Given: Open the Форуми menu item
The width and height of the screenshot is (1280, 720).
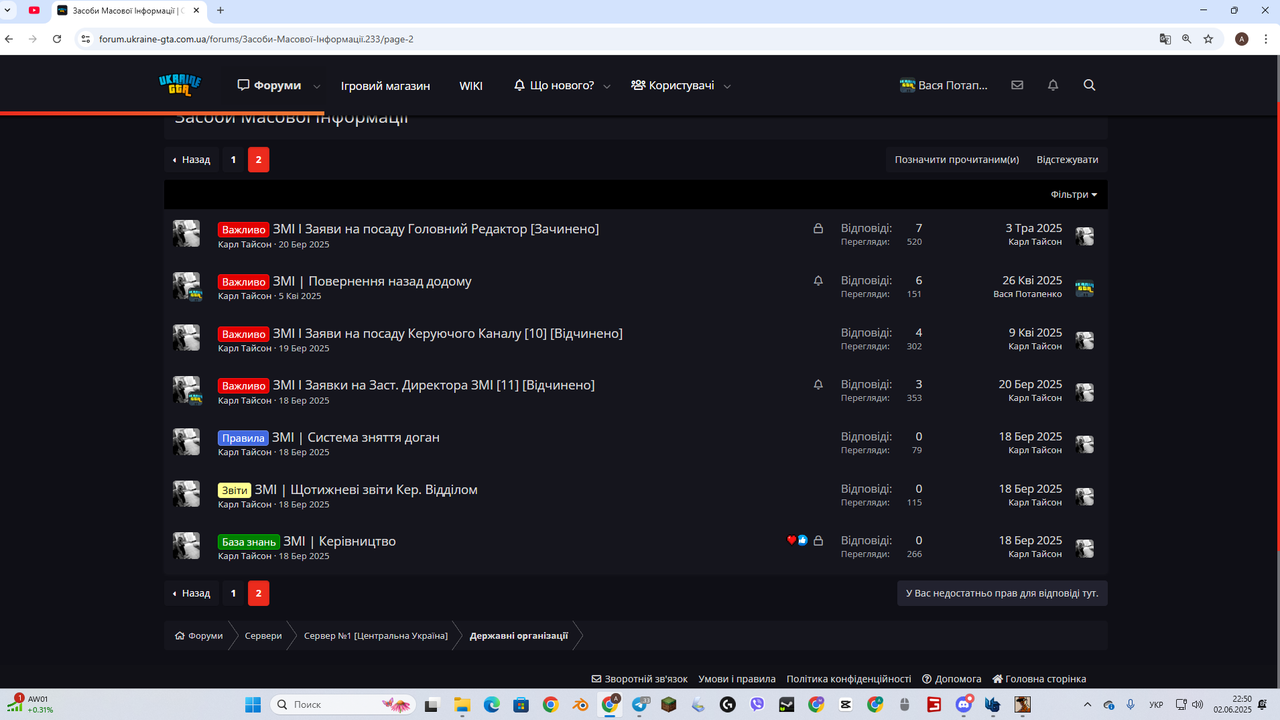Looking at the screenshot, I should [x=269, y=85].
